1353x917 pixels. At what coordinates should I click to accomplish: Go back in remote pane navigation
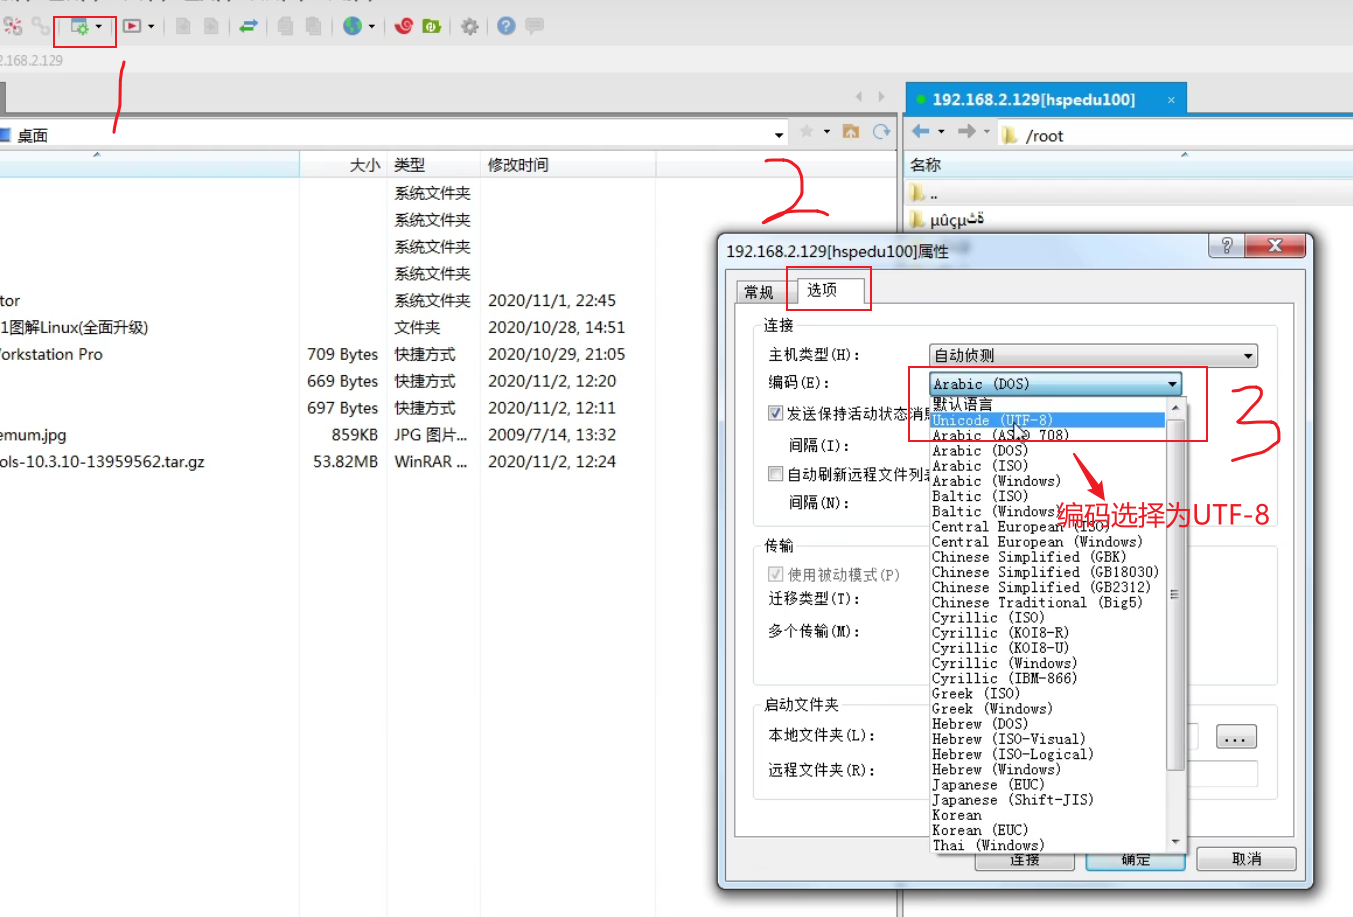click(921, 131)
